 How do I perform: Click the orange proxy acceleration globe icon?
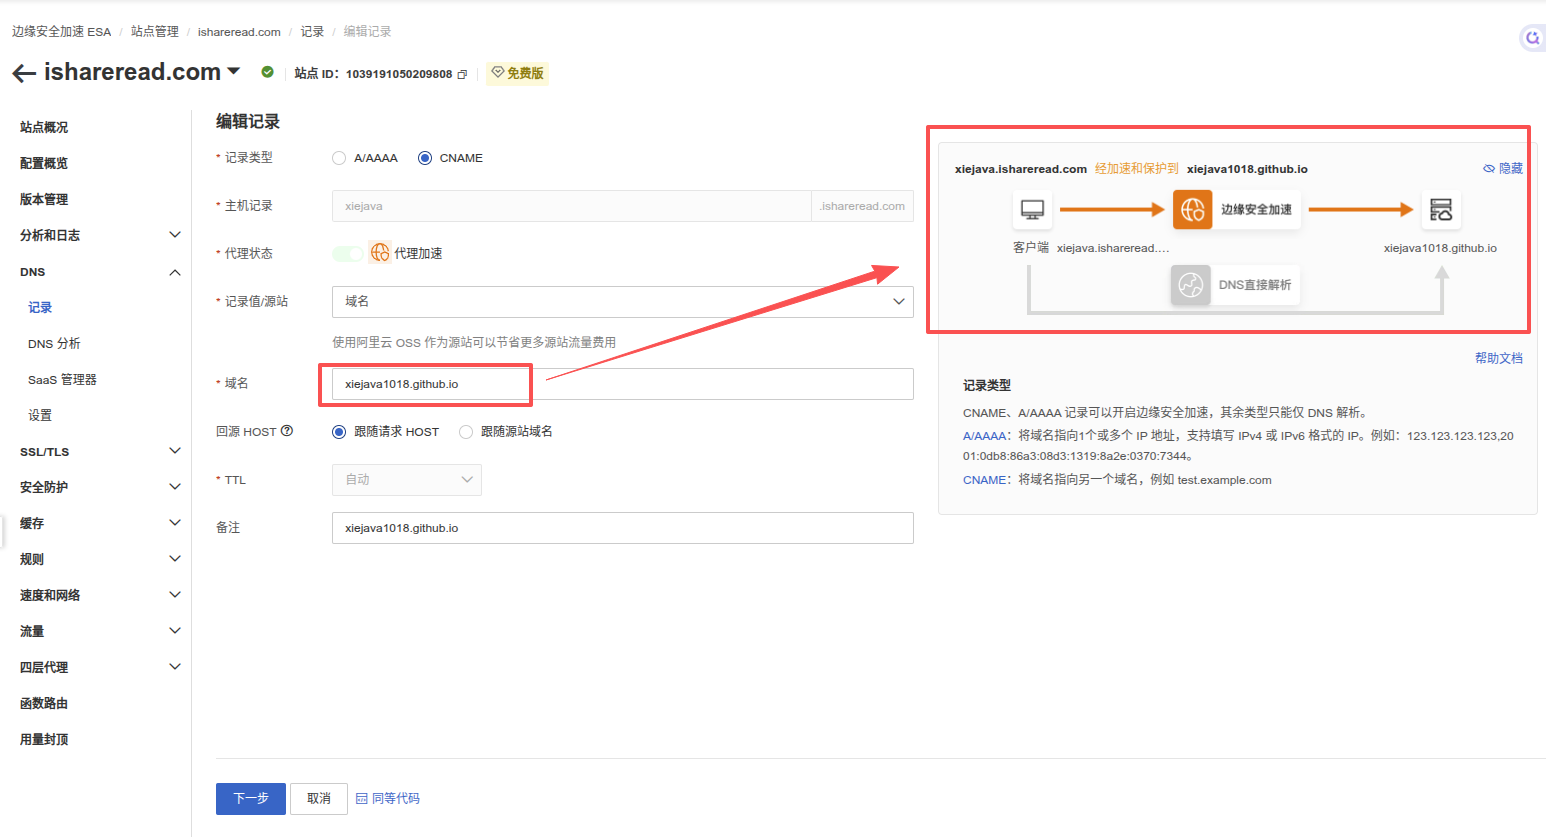pyautogui.click(x=380, y=253)
